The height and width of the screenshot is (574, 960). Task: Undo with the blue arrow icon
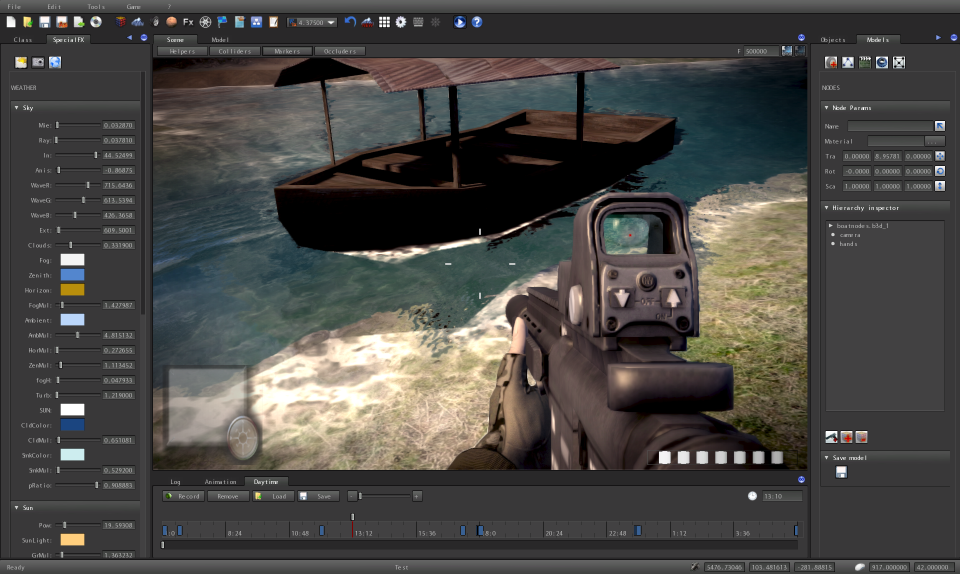(x=350, y=22)
